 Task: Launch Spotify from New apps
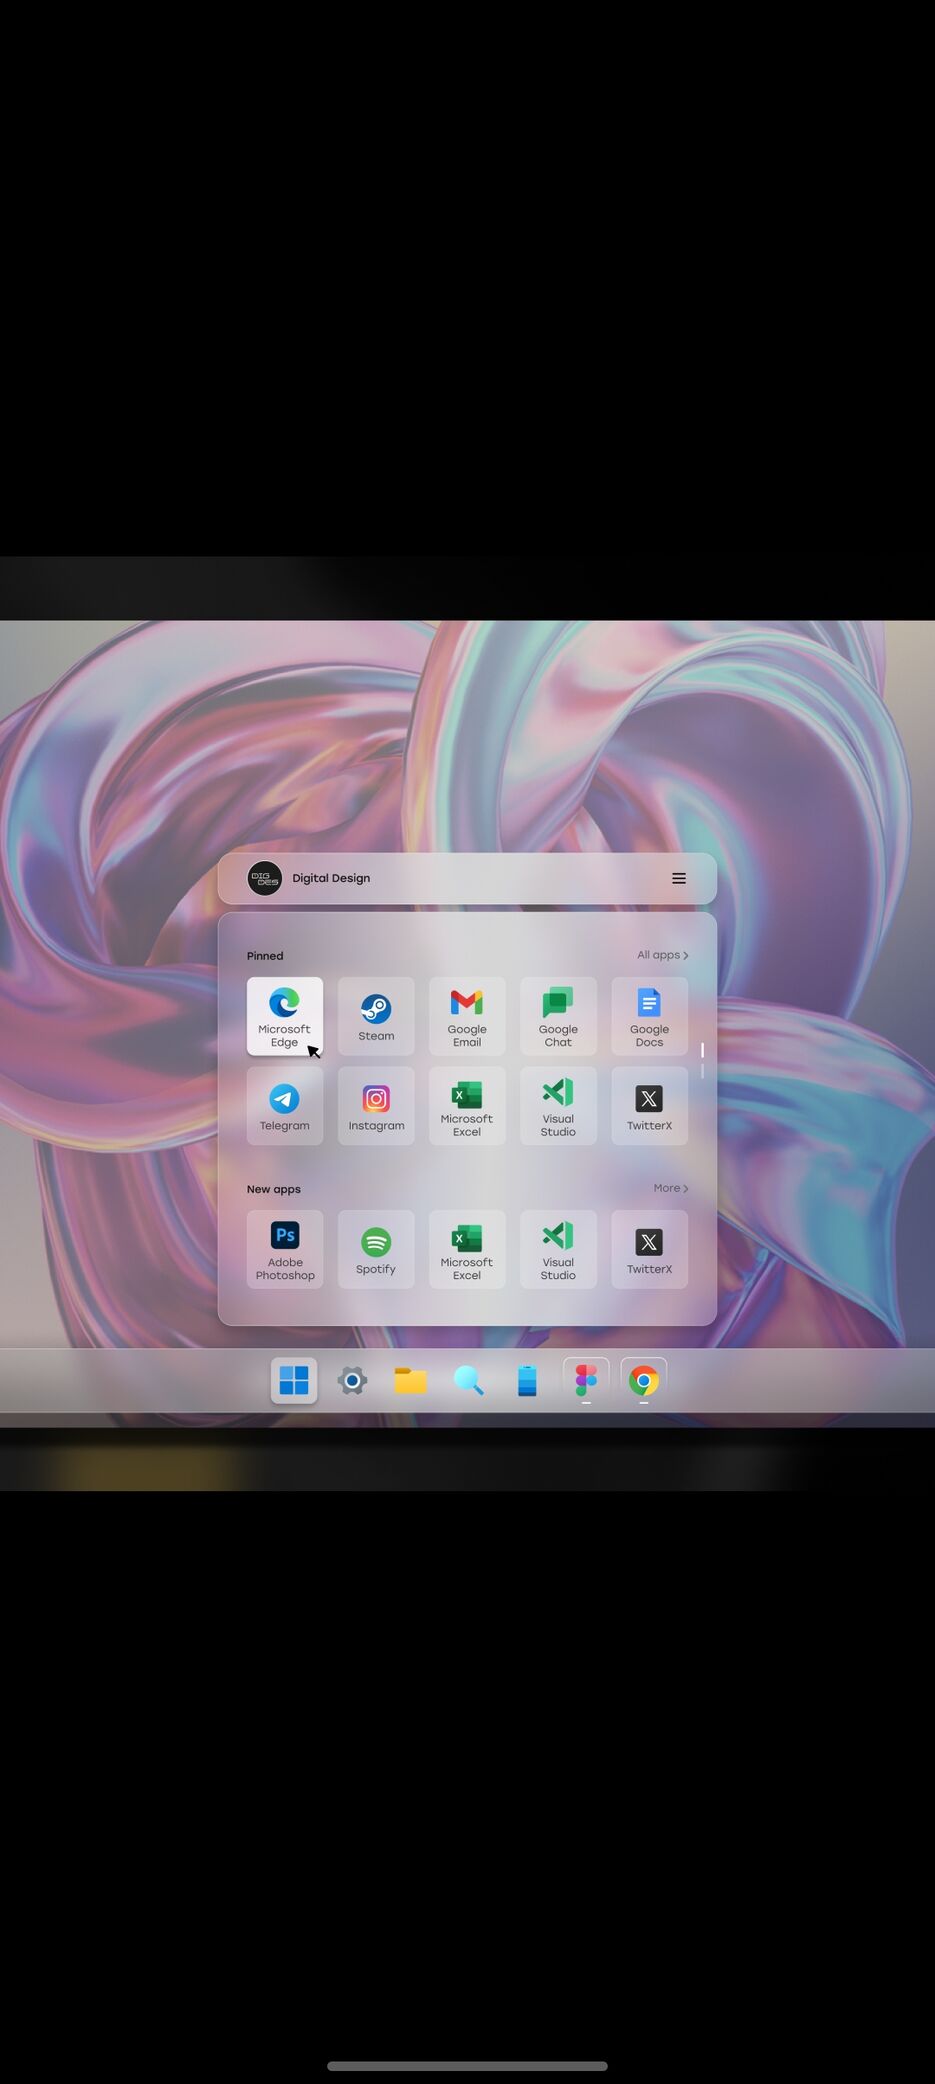click(376, 1249)
